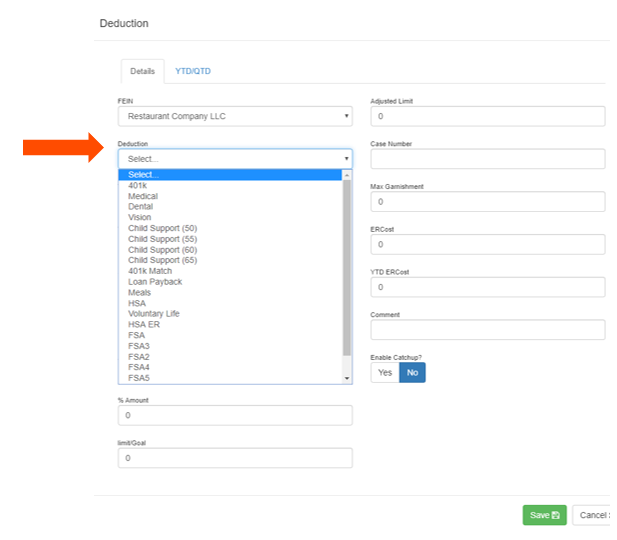Choose the highlighted Select... option in list
Image resolution: width=617 pixels, height=540 pixels.
tap(230, 174)
